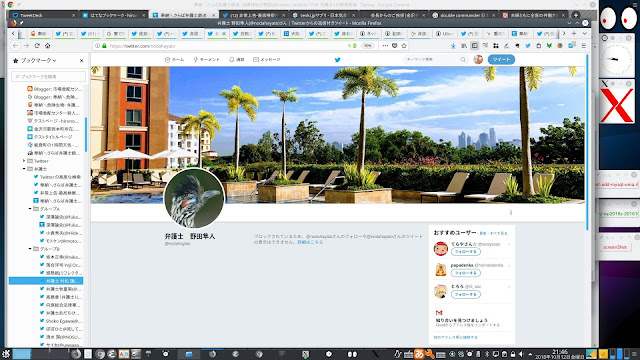The height and width of the screenshot is (360, 640).
Task: Click the Gmail icon in contacts box
Action: pos(439,313)
